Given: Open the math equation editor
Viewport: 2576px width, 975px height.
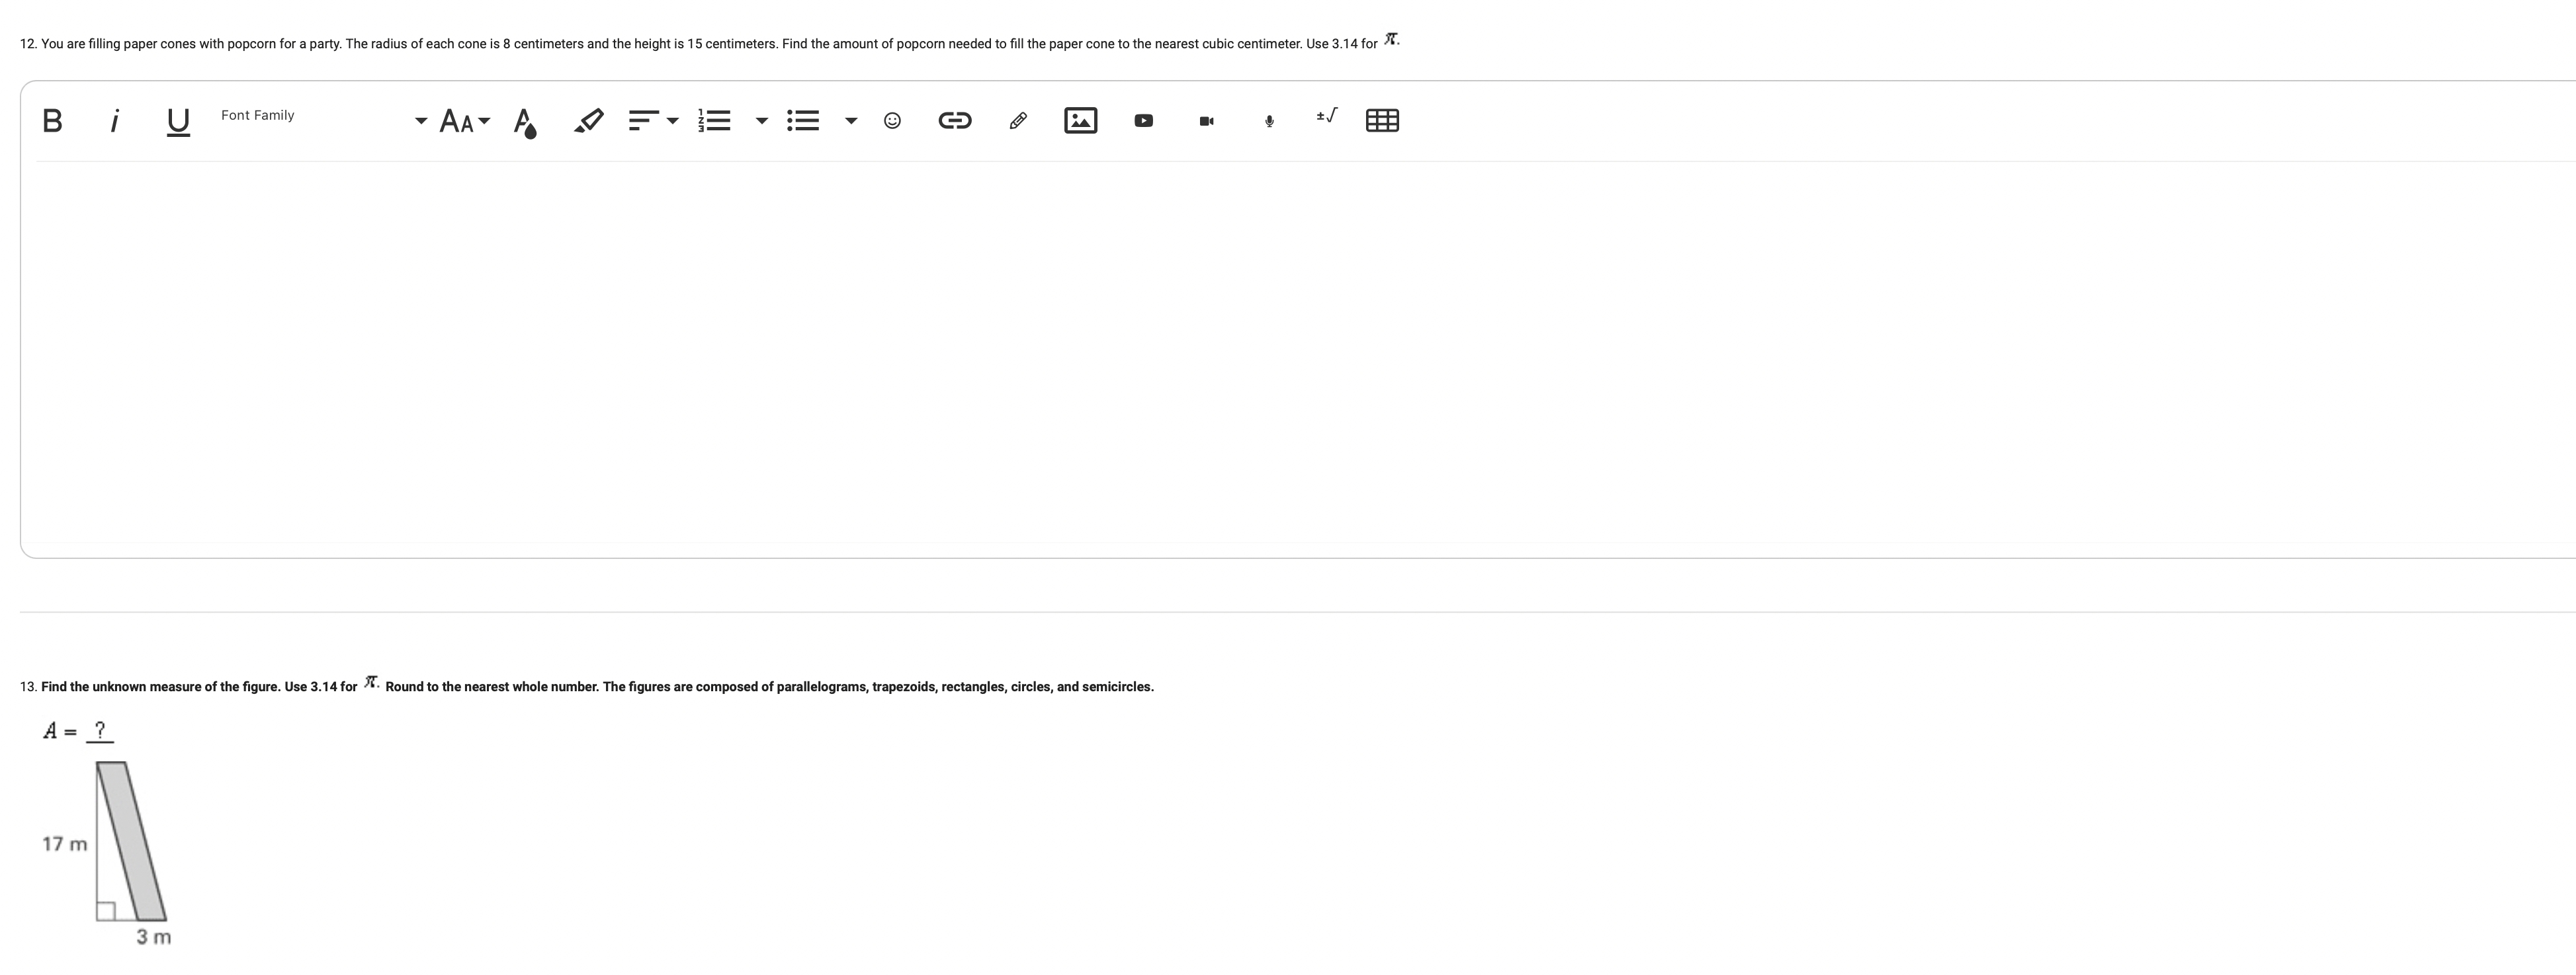Looking at the screenshot, I should pos(1326,117).
